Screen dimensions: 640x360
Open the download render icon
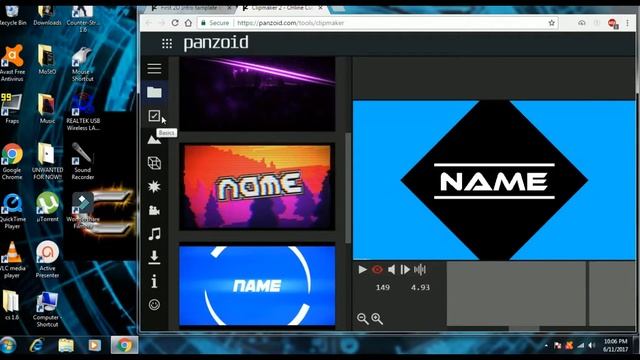pos(154,258)
